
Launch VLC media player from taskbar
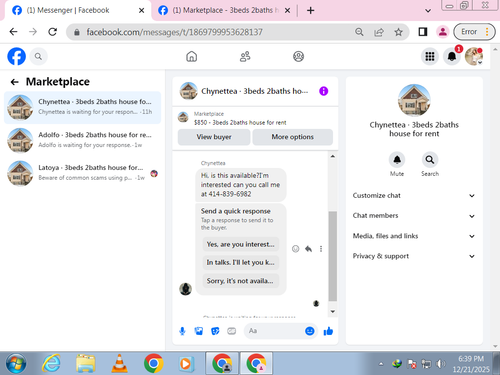click(119, 364)
